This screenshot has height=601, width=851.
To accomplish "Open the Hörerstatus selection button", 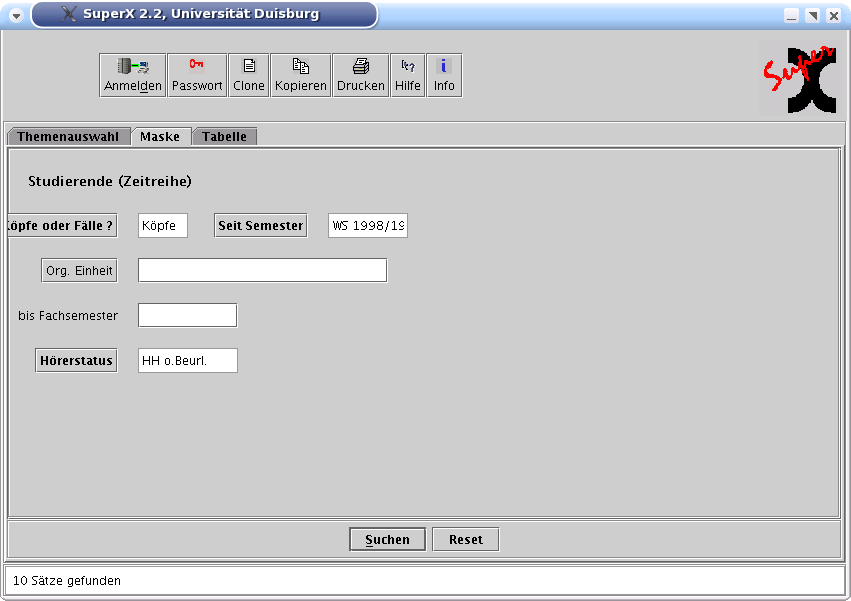I will (76, 361).
